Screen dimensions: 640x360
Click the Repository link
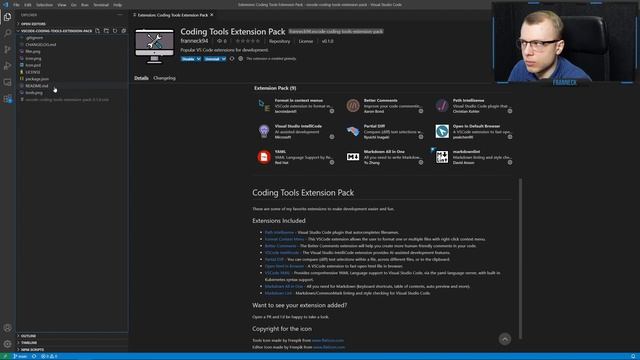point(280,41)
